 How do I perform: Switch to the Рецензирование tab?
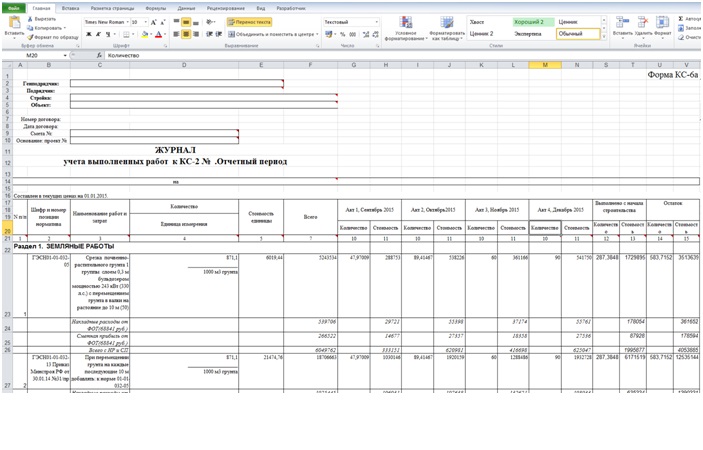(226, 8)
